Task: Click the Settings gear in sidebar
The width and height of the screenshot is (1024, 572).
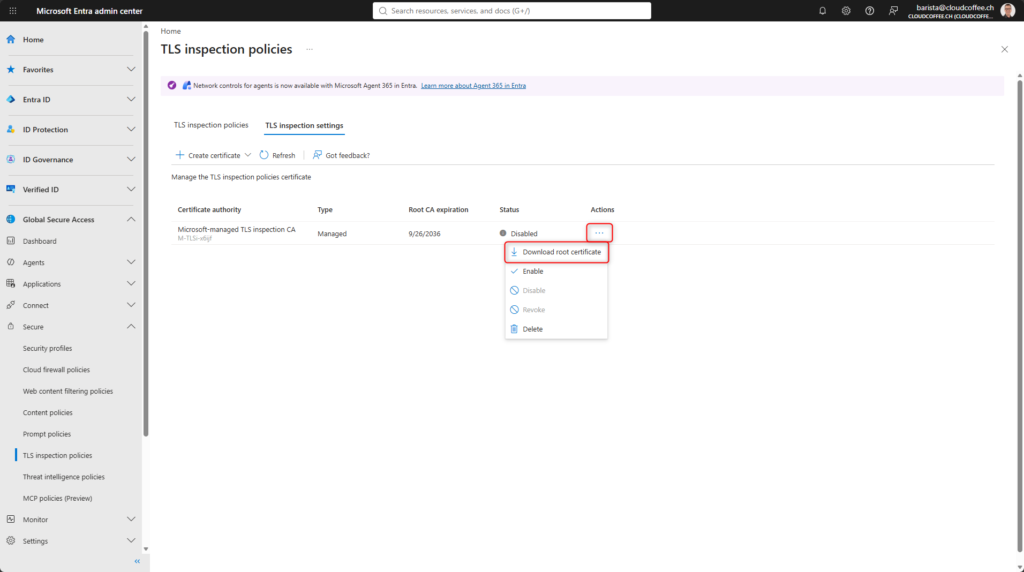Action: coord(10,541)
